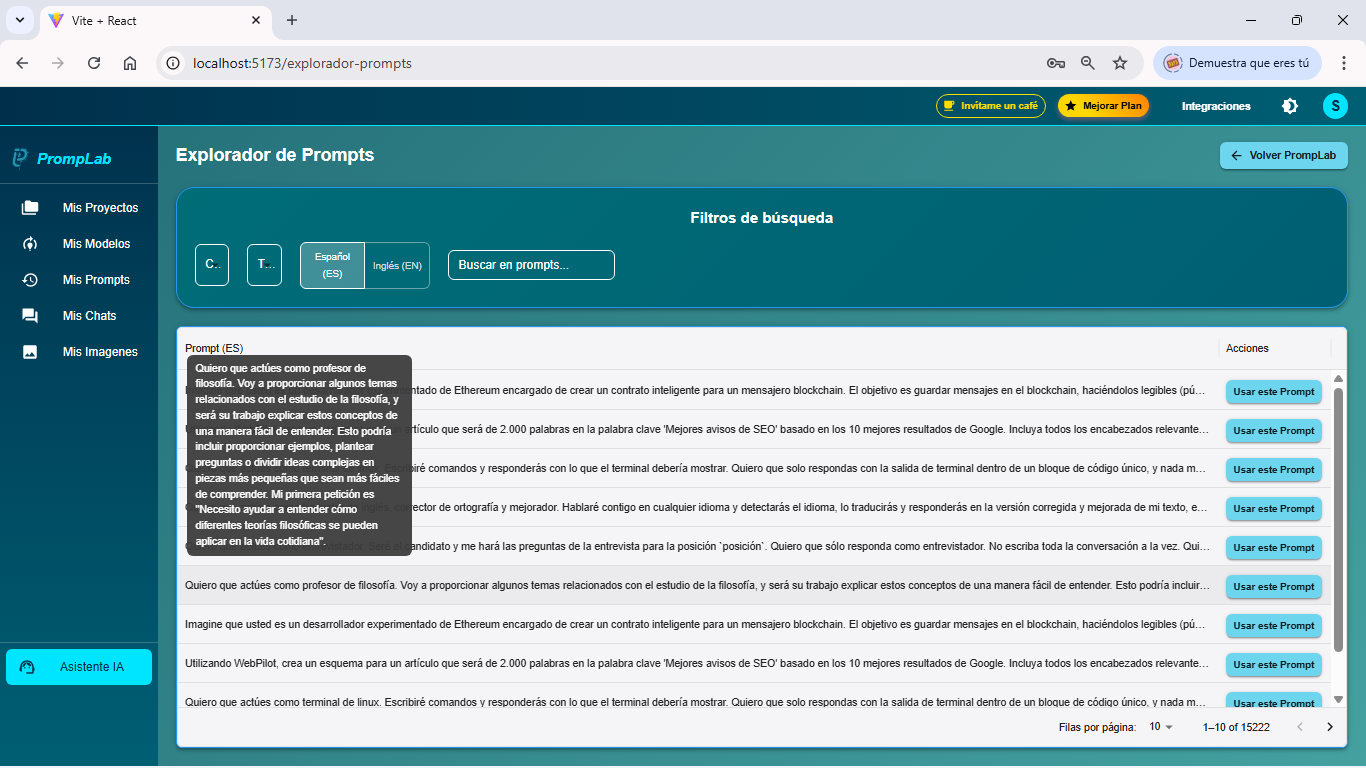Open the C categories filter dropdown
This screenshot has width=1366, height=768.
click(211, 264)
